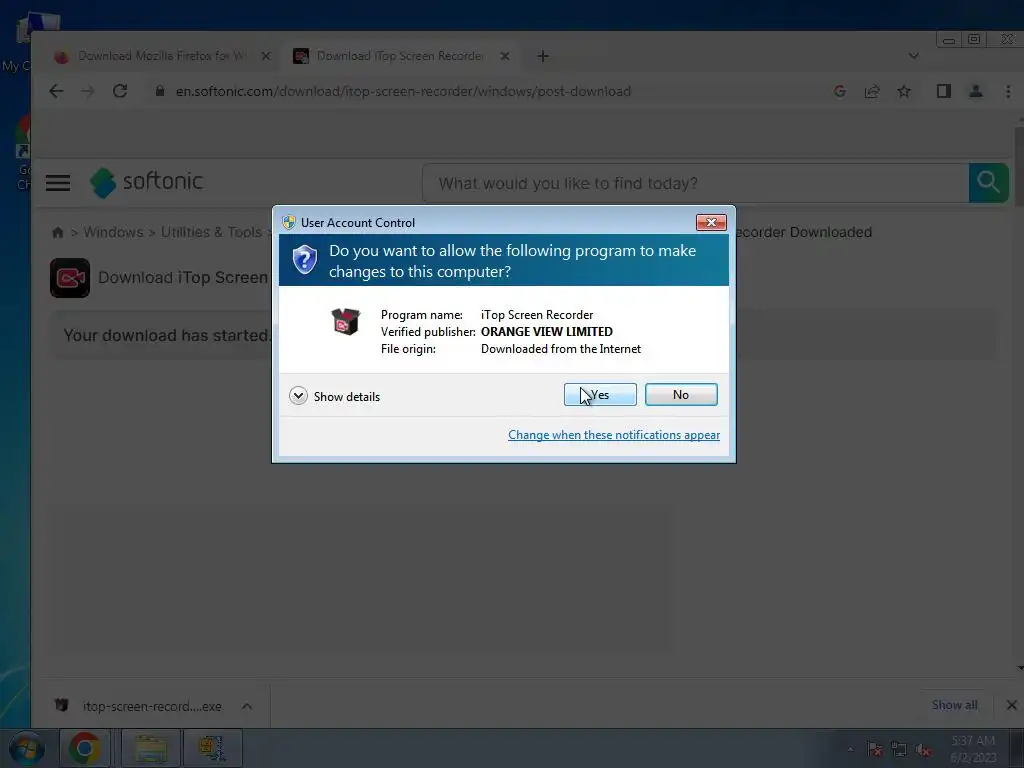This screenshot has width=1024, height=768.
Task: Open Windows breadcrumb link
Action: point(113,232)
